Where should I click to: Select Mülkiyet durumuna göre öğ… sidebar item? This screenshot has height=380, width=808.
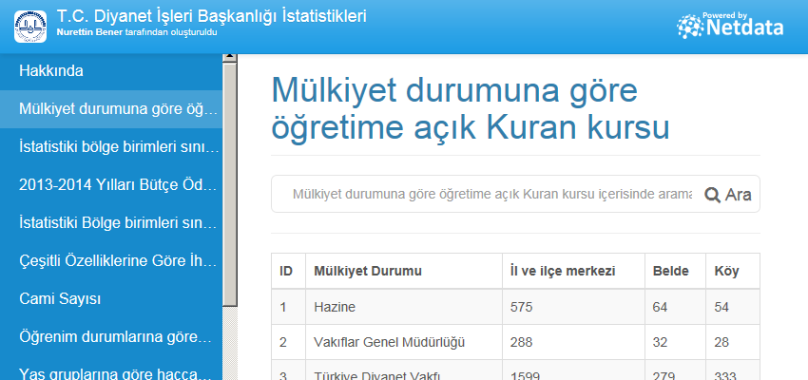(x=111, y=109)
